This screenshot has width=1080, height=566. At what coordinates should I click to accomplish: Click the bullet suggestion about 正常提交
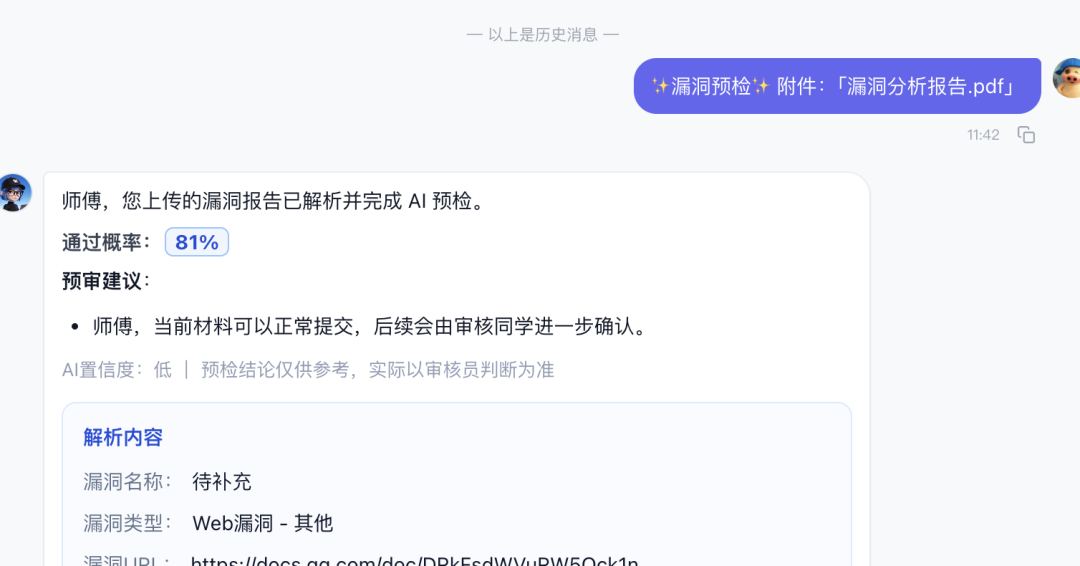pyautogui.click(x=372, y=326)
